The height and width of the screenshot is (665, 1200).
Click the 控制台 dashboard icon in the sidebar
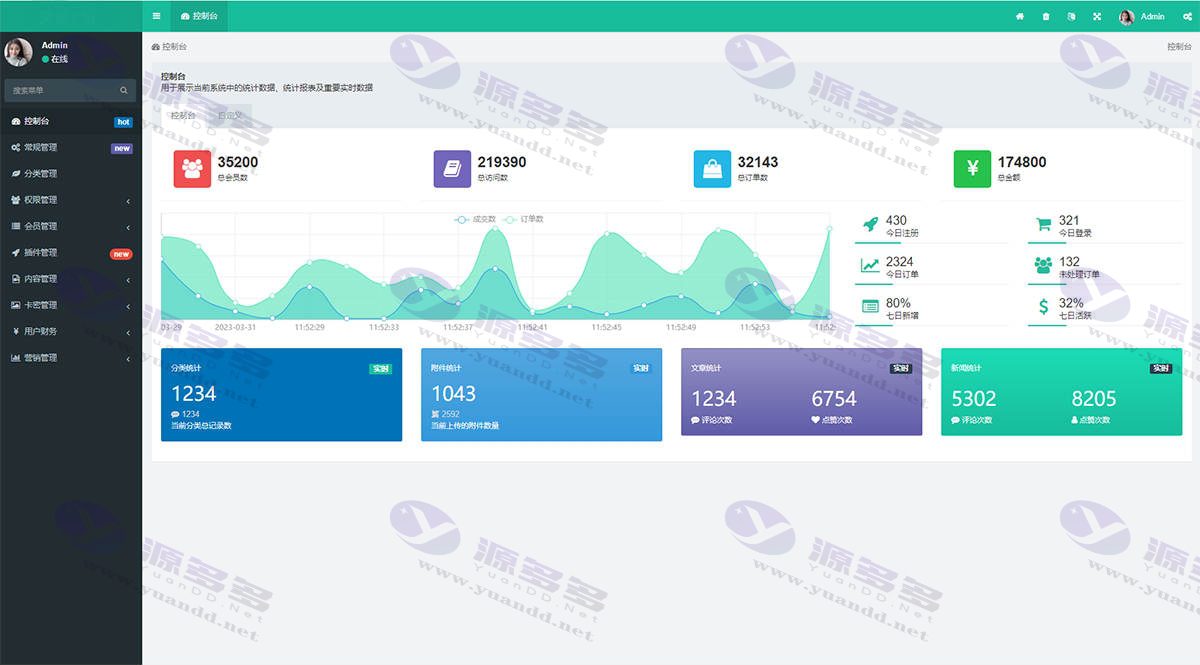pyautogui.click(x=15, y=121)
